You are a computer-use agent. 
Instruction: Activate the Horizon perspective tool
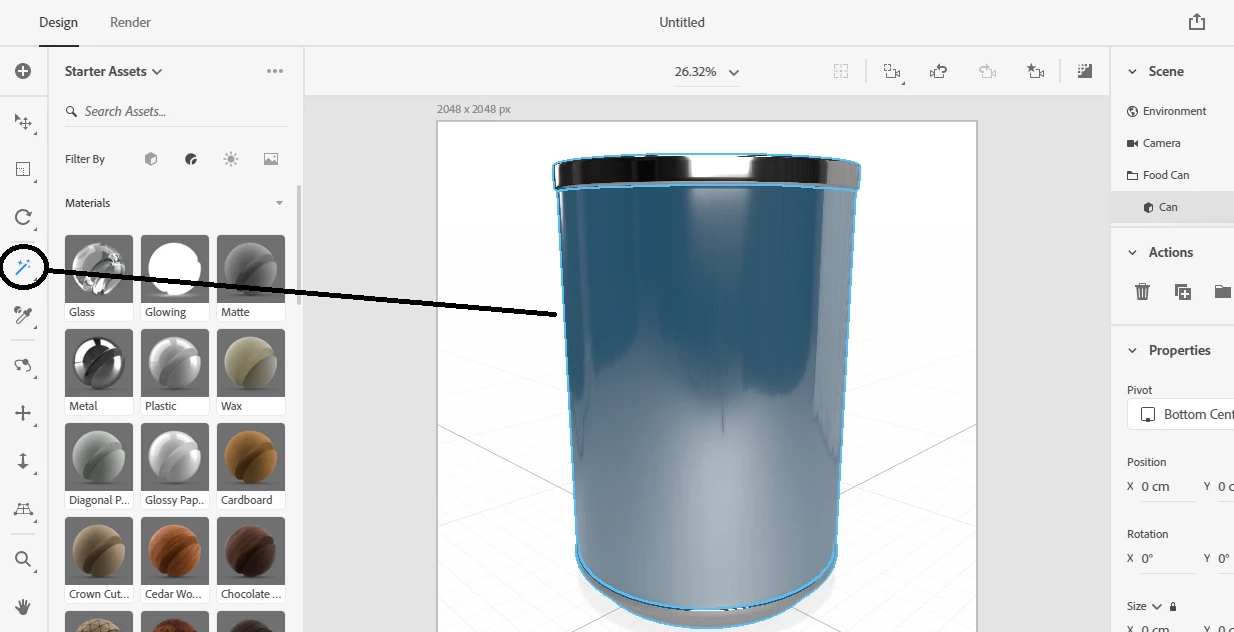click(x=23, y=510)
